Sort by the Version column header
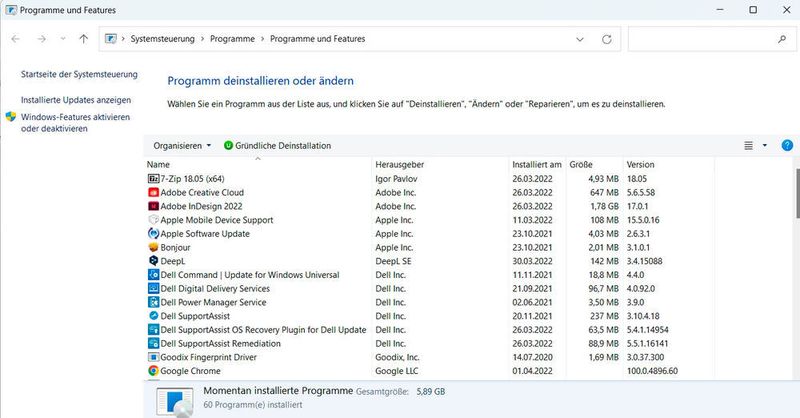Viewport: 800px width, 418px height. pyautogui.click(x=669, y=164)
